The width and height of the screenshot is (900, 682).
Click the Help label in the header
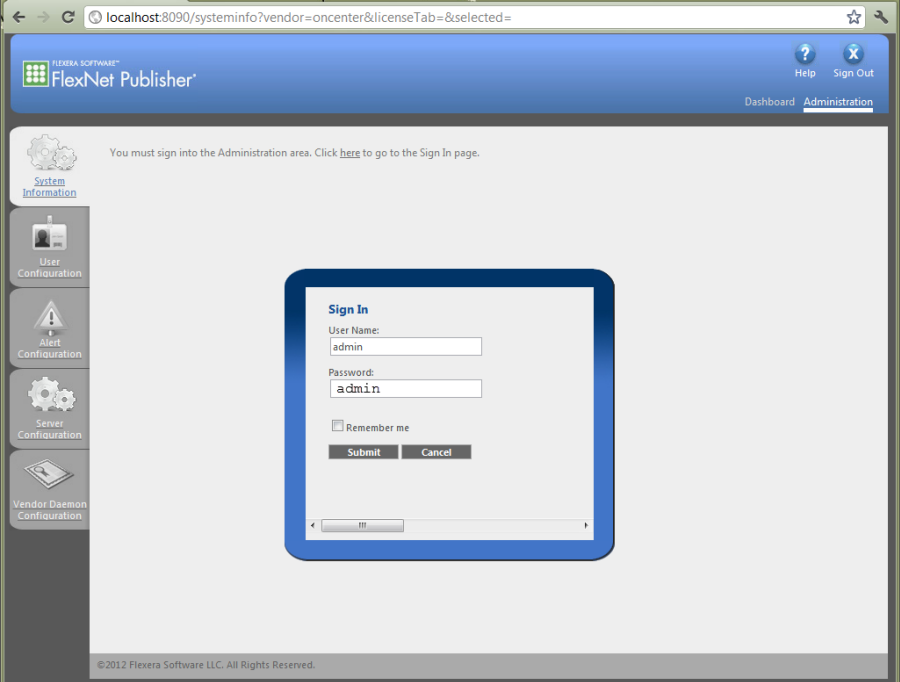(x=805, y=73)
